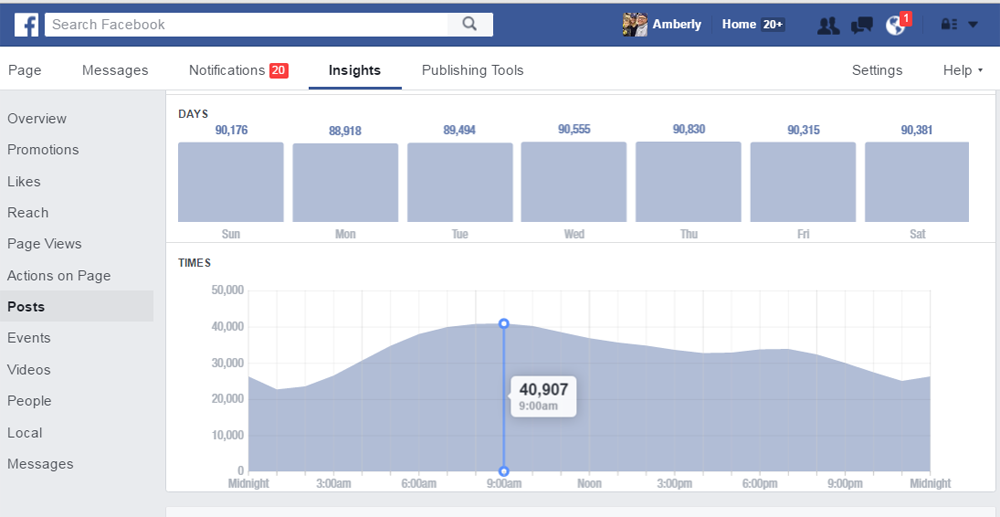1000x517 pixels.
Task: Open the Help dropdown menu
Action: (x=962, y=70)
